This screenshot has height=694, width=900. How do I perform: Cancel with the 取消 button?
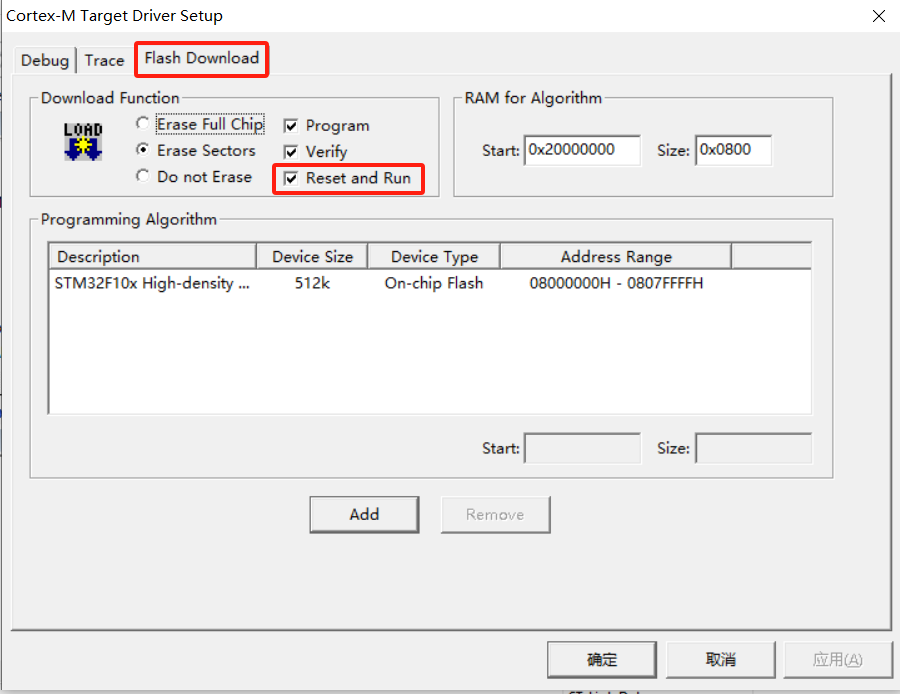pos(720,660)
